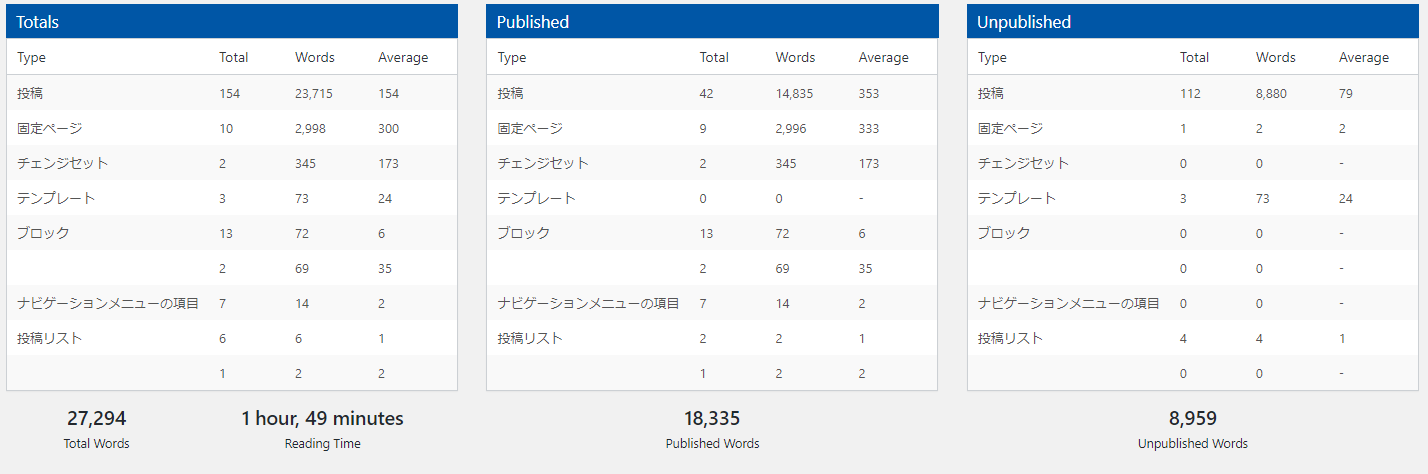The height and width of the screenshot is (474, 1428).
Task: Click the ブロック label in Totals table
Action: pyautogui.click(x=44, y=233)
